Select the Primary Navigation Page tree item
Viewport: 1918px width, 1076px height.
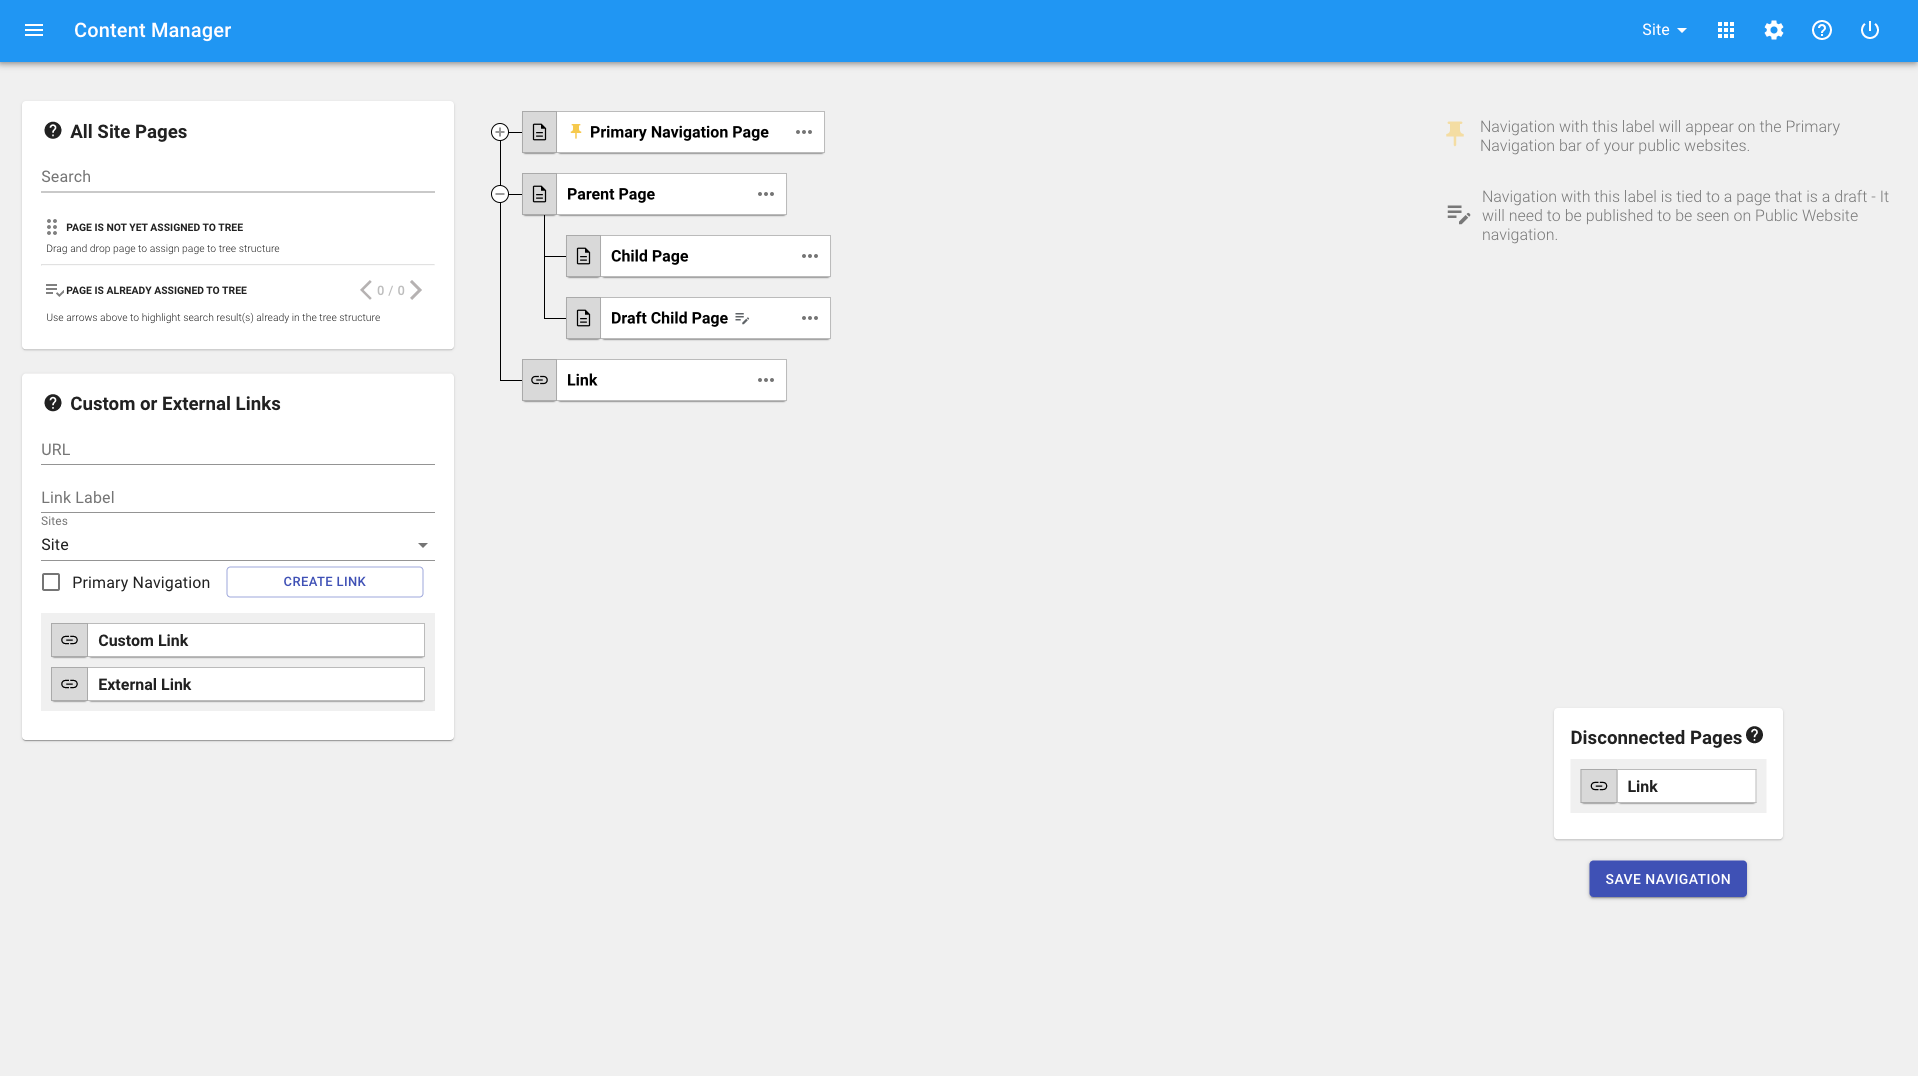[673, 132]
